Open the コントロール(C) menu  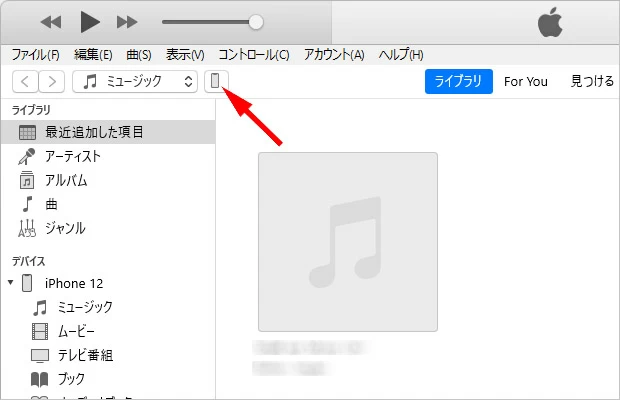[x=253, y=54]
